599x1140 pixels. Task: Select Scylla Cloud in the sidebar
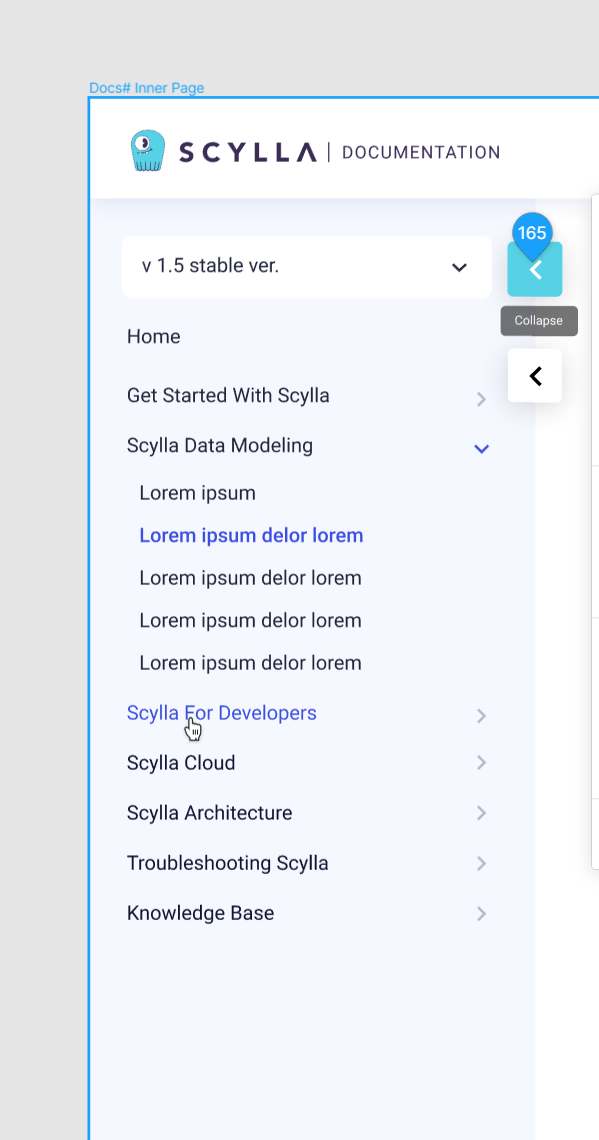[x=181, y=762]
